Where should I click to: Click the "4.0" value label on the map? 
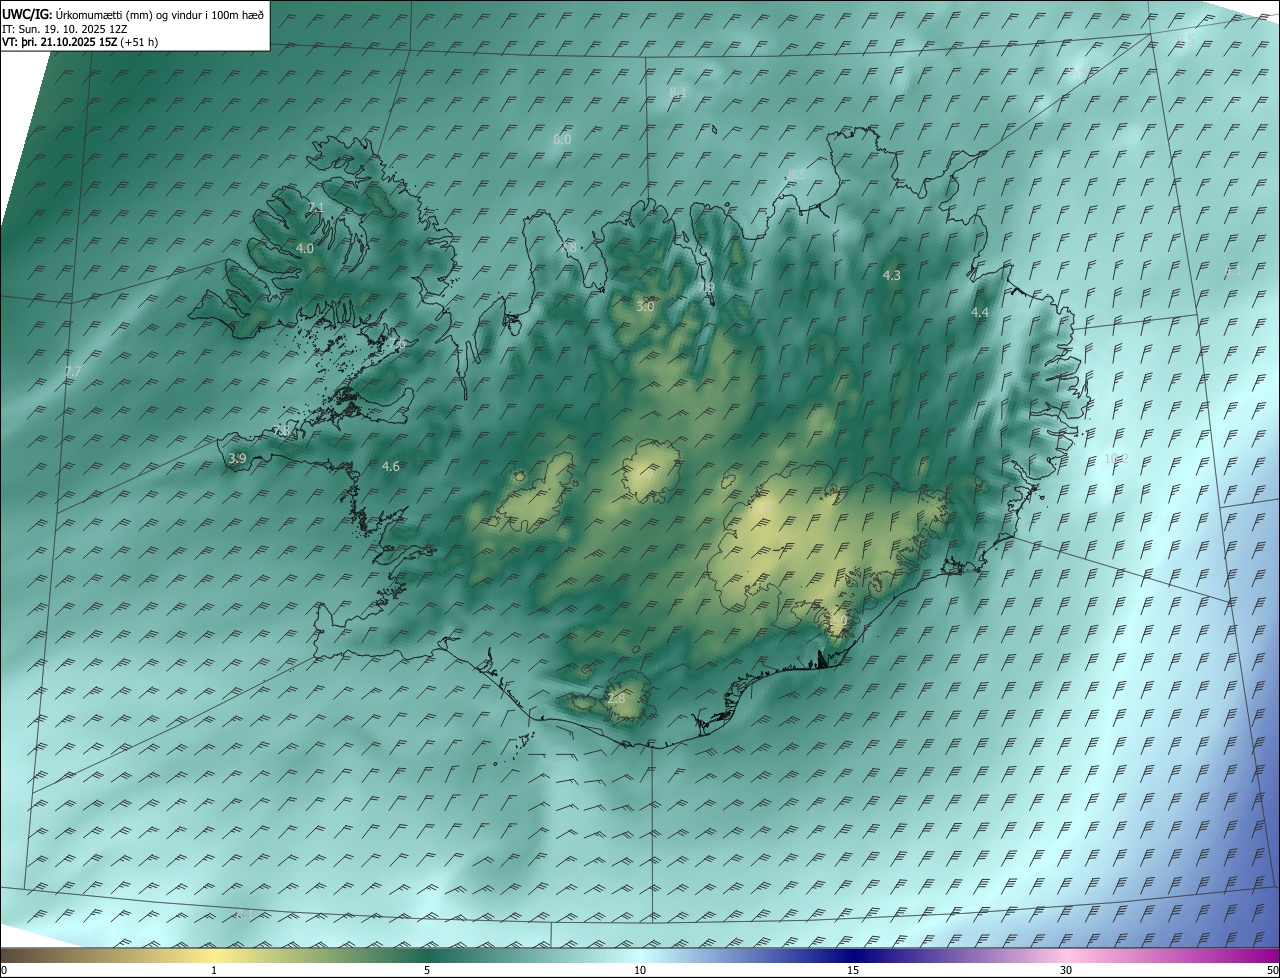click(305, 248)
